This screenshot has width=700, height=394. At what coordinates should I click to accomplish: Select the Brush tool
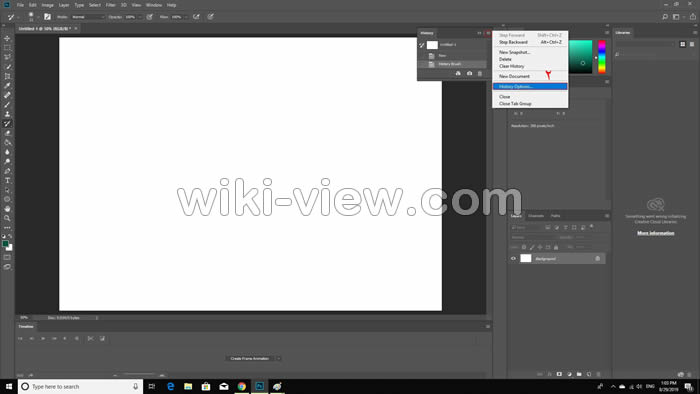tap(7, 105)
